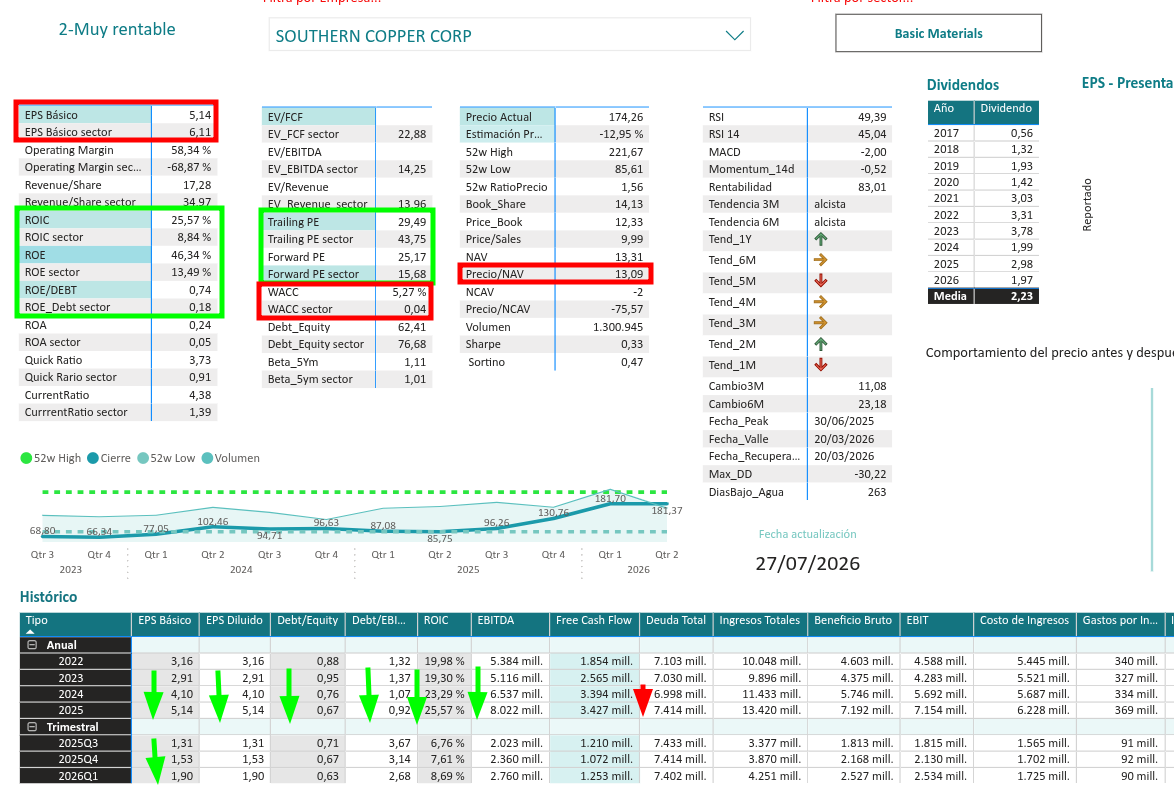Toggle the Cierre legend series
The height and width of the screenshot is (807, 1174).
click(109, 458)
